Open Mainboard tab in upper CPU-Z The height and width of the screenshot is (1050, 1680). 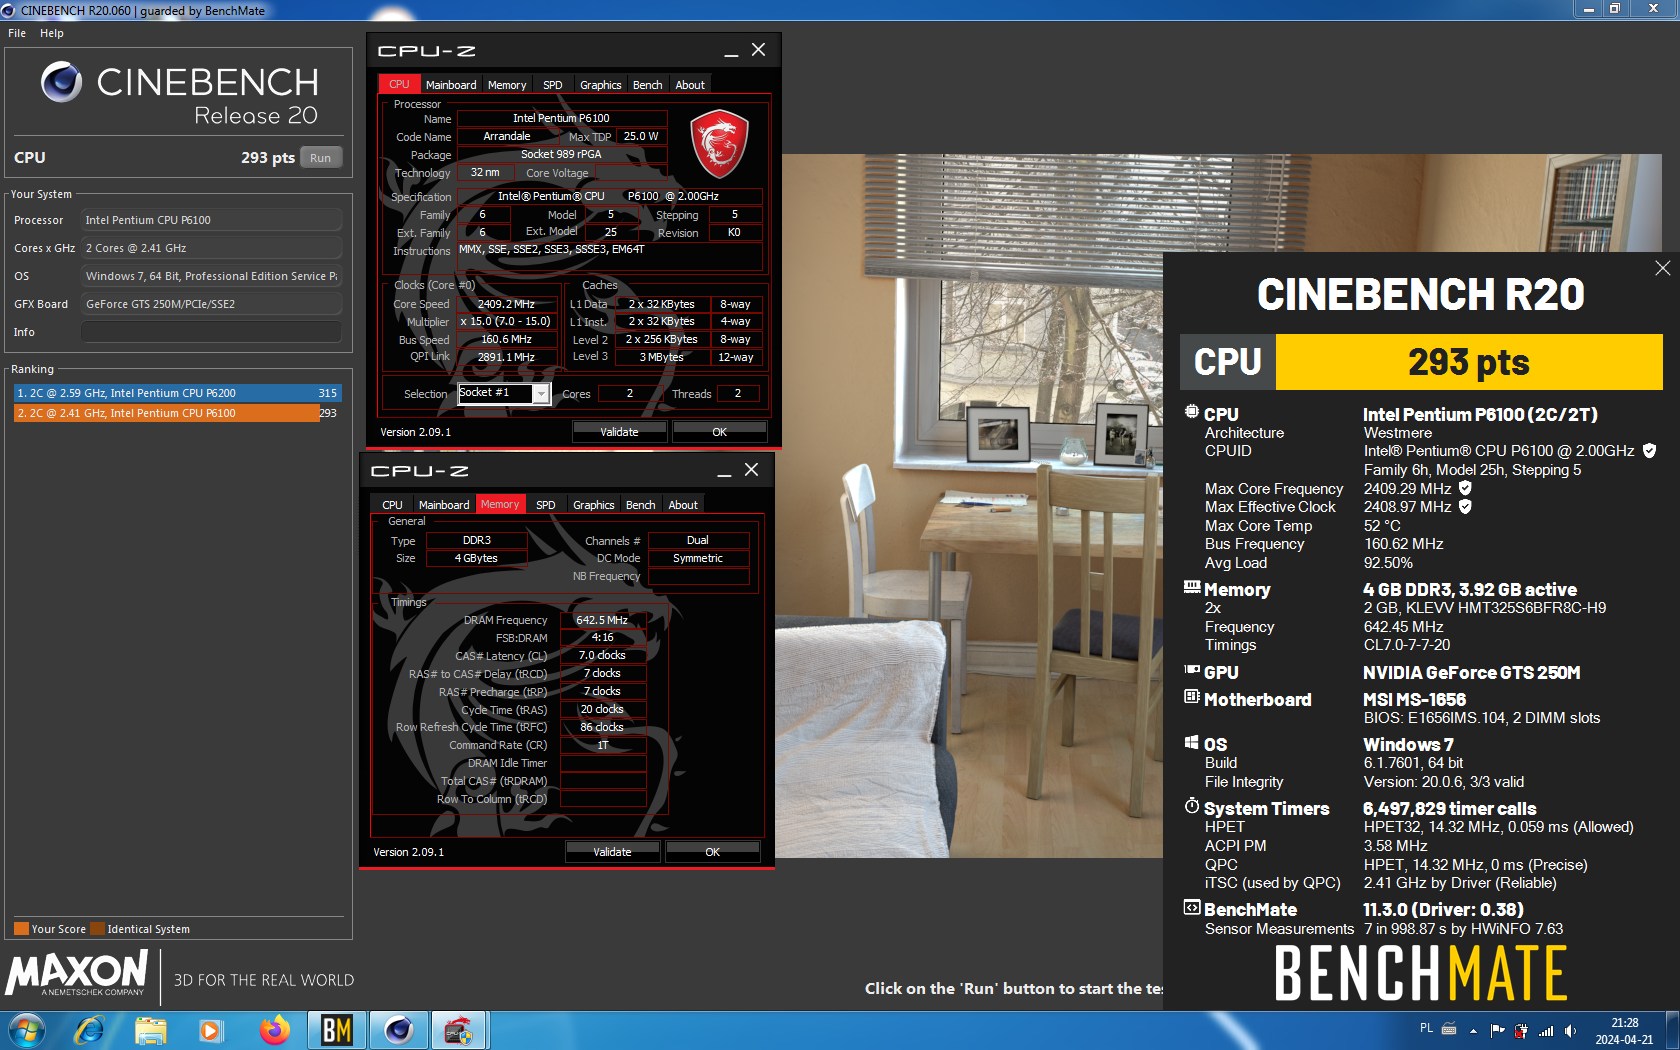[451, 85]
